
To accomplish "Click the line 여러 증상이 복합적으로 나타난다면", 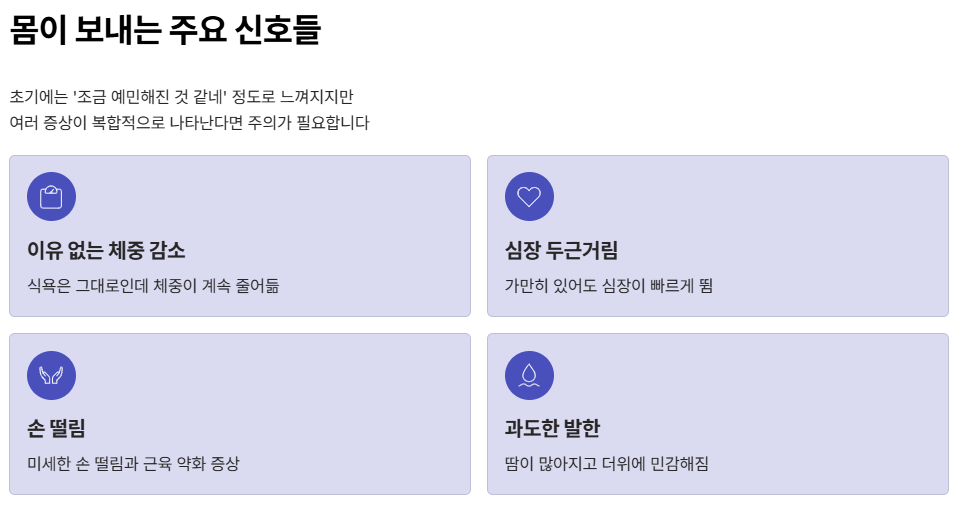I will coord(190,123).
